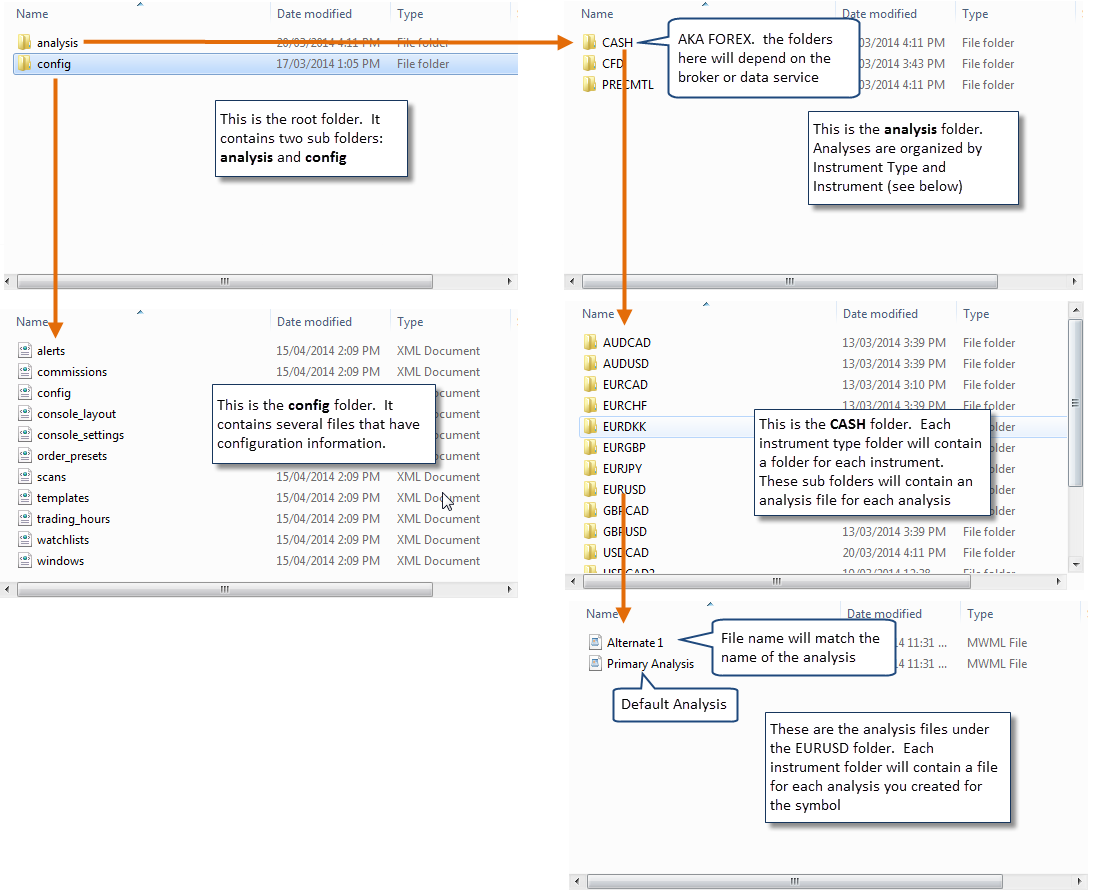Image resolution: width=1095 pixels, height=891 pixels.
Task: Open the Primary Analysis file
Action: tap(649, 664)
